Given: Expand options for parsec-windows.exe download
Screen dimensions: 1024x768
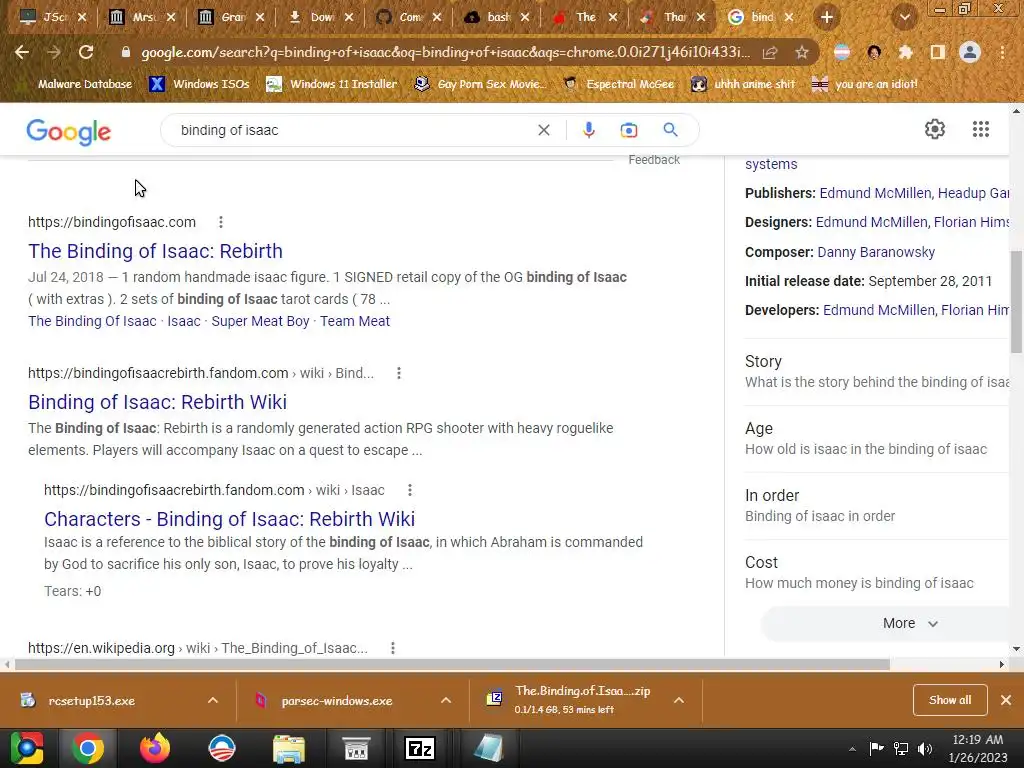Looking at the screenshot, I should click(x=445, y=700).
